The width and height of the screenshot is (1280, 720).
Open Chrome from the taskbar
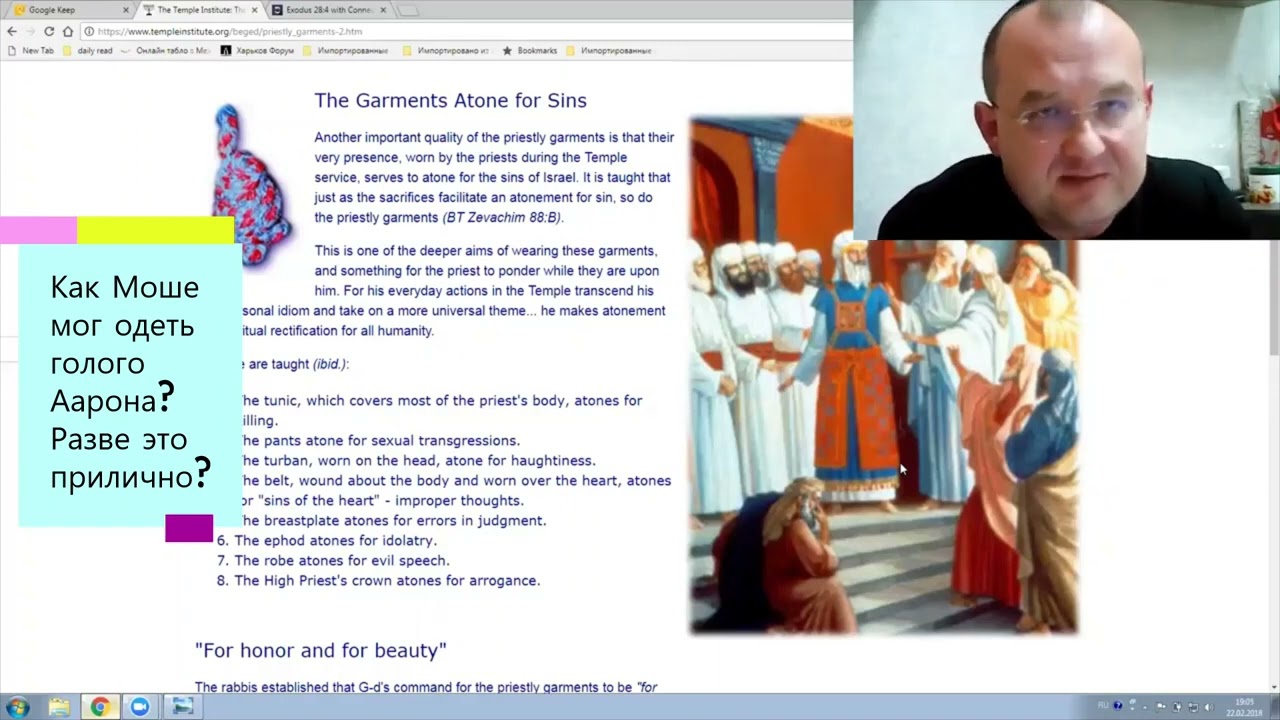[x=100, y=707]
